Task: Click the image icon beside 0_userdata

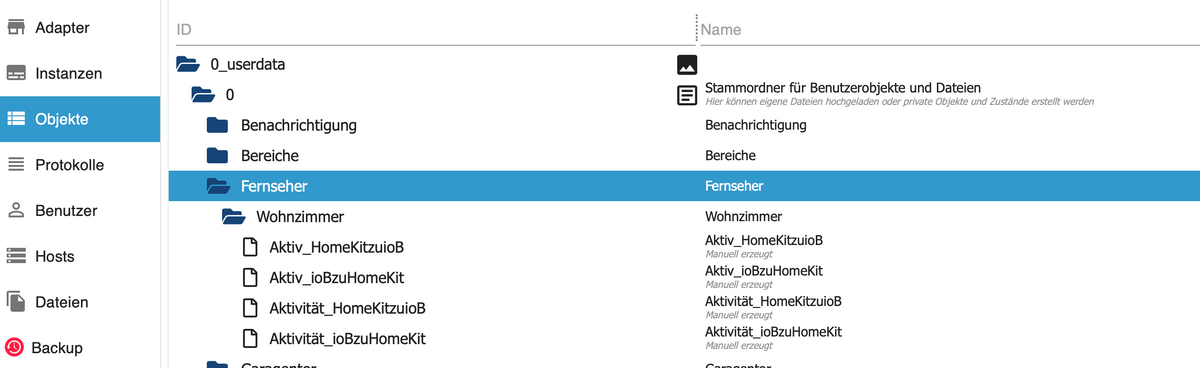Action: tap(687, 65)
